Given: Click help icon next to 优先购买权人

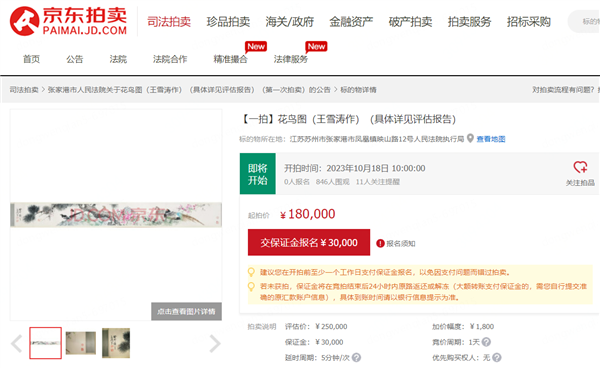Looking at the screenshot, I should click(x=497, y=358).
